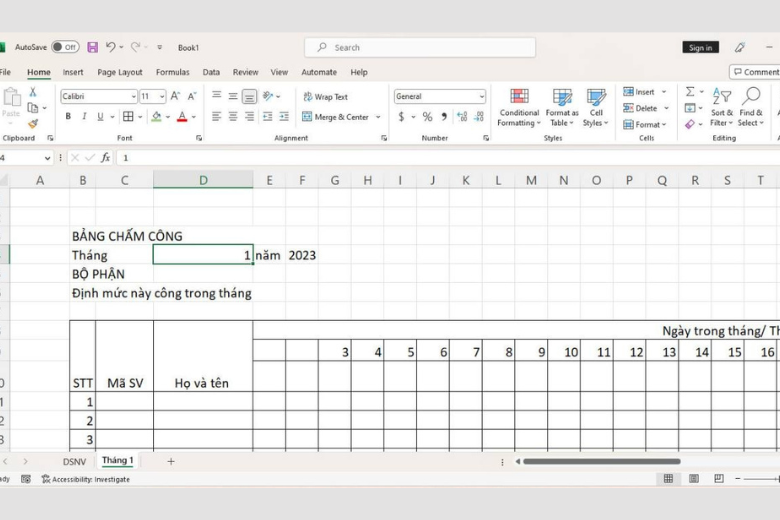Click the Undo arrow icon
The image size is (780, 520).
point(110,47)
